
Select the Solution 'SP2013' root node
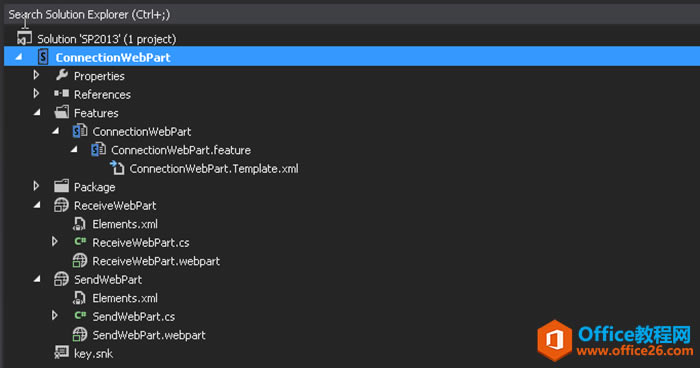click(x=107, y=39)
